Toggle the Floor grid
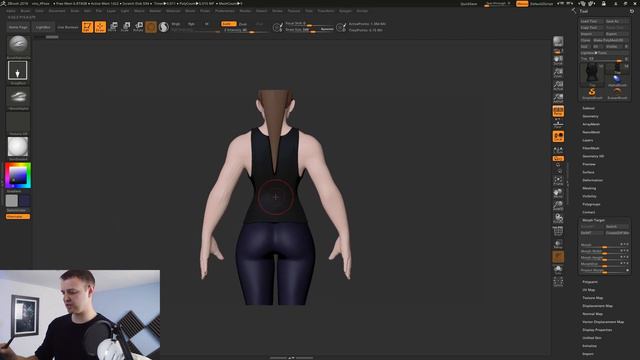This screenshot has width=640, height=360. click(558, 124)
